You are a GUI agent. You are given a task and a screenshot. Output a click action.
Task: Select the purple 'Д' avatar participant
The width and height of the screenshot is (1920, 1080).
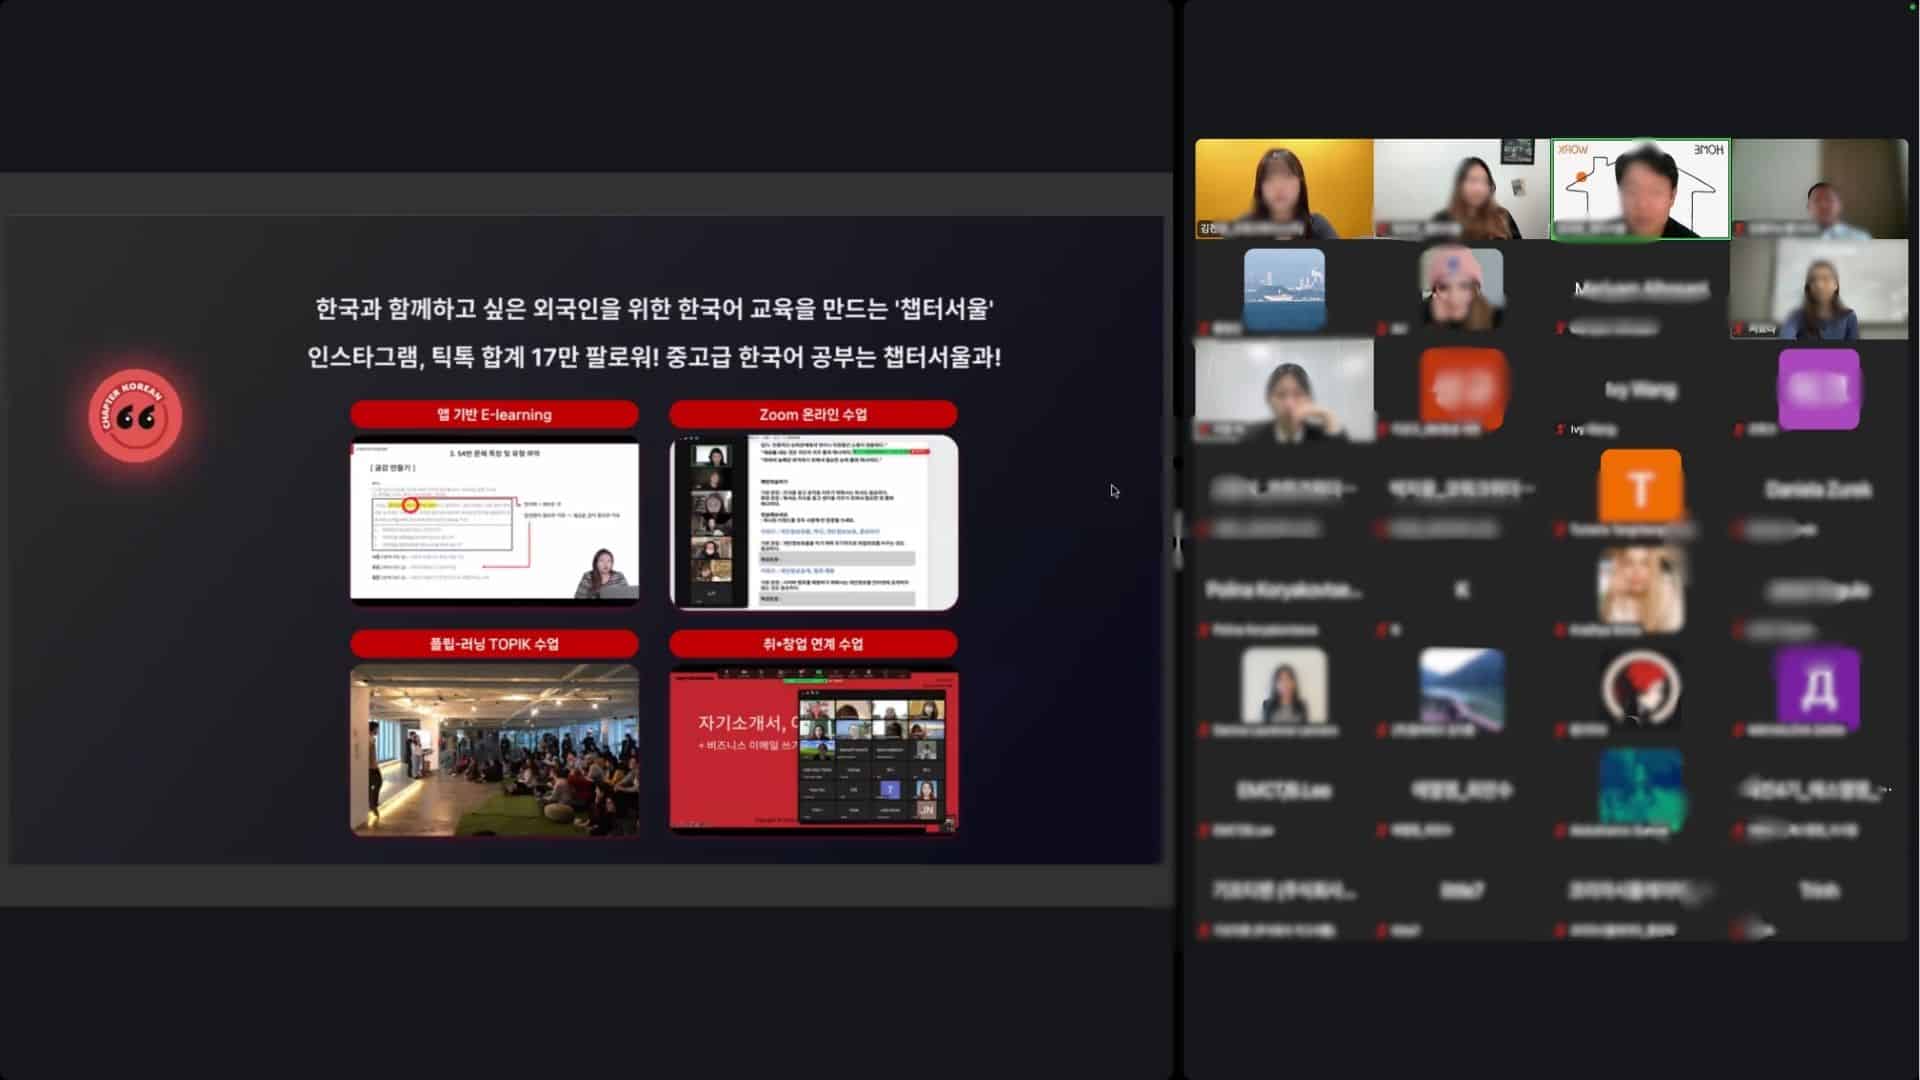coord(1818,689)
